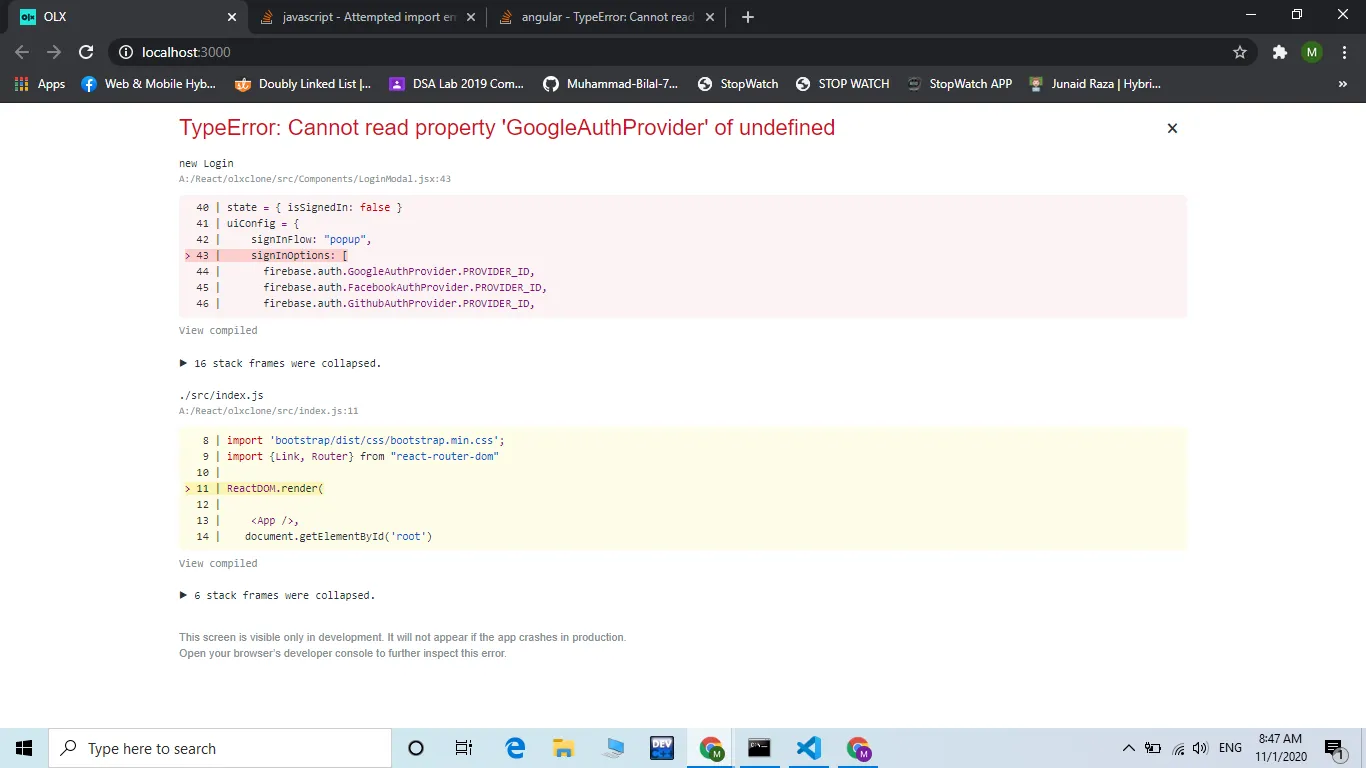The width and height of the screenshot is (1366, 768).
Task: Open a new browser tab
Action: click(748, 17)
